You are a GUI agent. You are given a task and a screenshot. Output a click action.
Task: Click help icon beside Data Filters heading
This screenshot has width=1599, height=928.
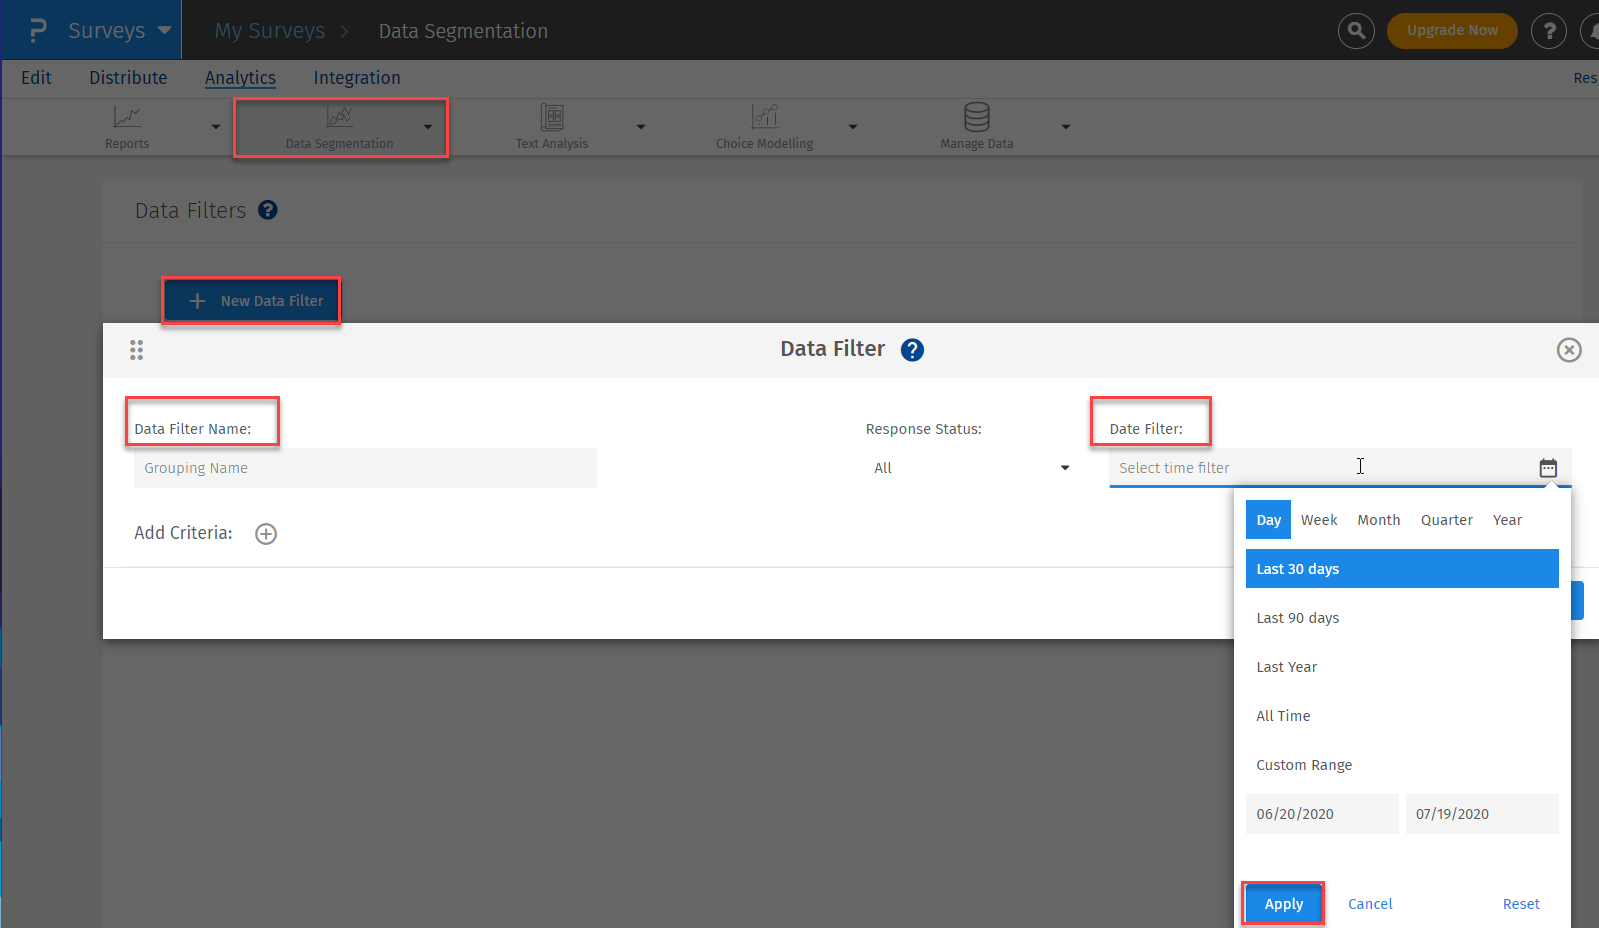(x=268, y=210)
